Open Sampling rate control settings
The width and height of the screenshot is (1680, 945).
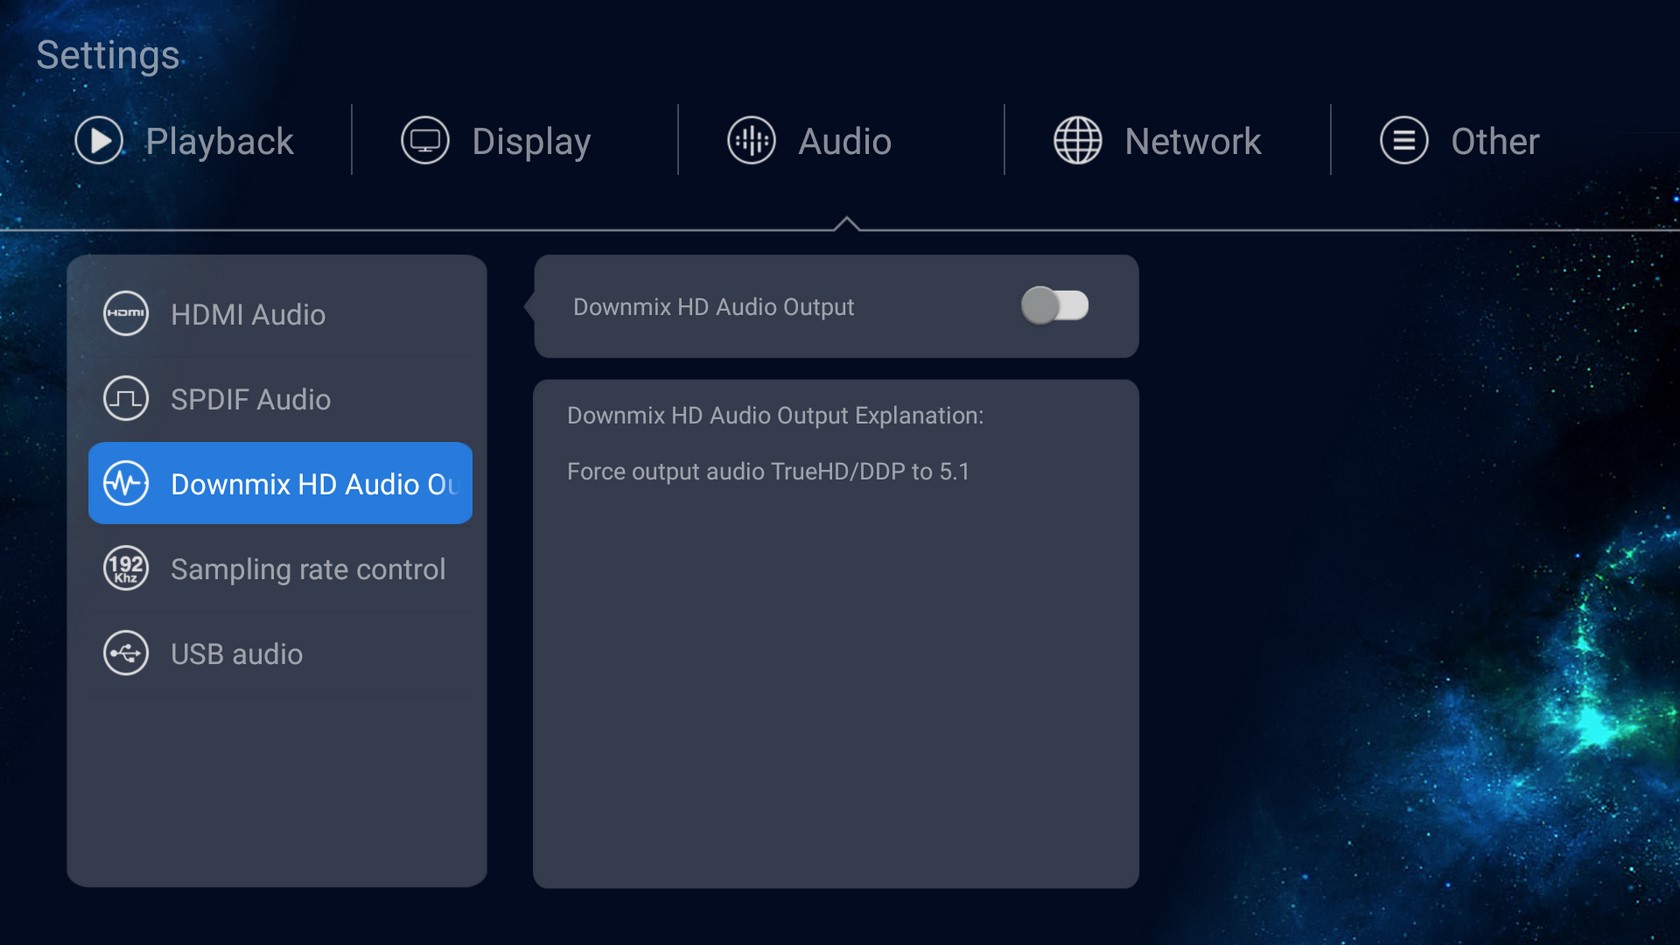click(x=280, y=569)
